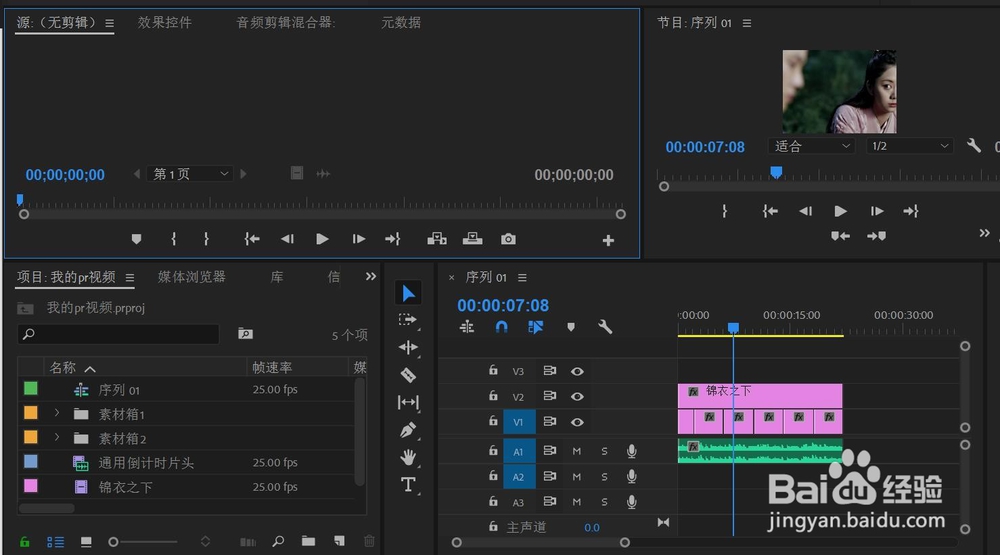Screen dimensions: 1000x555
Task: Export frame with the camera icon
Action: pyautogui.click(x=508, y=239)
